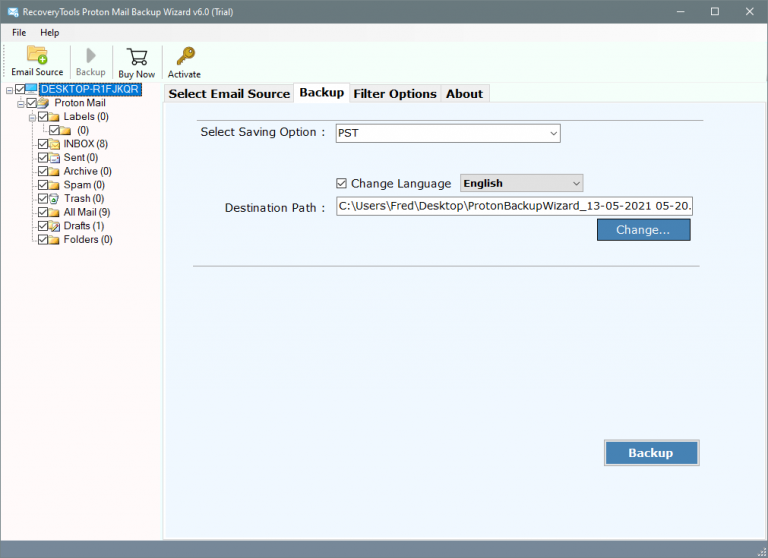Collapse the DESKTOP-R1FJKQR tree node
The height and width of the screenshot is (558, 768).
[x=9, y=90]
